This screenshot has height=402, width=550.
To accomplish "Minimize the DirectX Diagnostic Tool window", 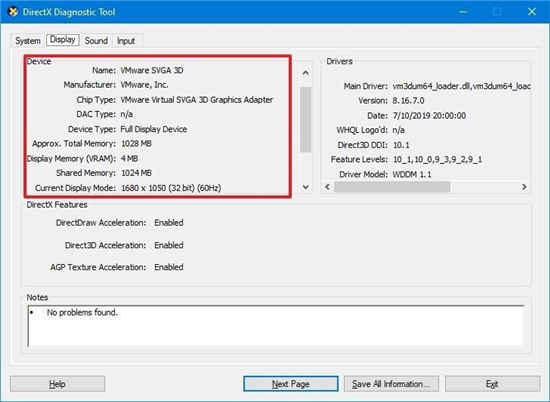I will point(463,12).
